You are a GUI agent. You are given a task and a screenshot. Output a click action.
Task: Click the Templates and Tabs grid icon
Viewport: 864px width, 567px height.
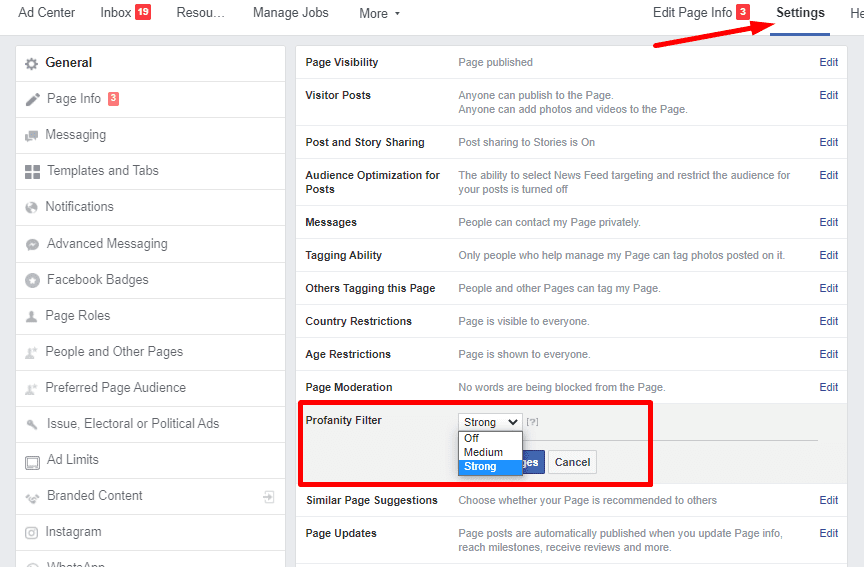click(x=33, y=172)
